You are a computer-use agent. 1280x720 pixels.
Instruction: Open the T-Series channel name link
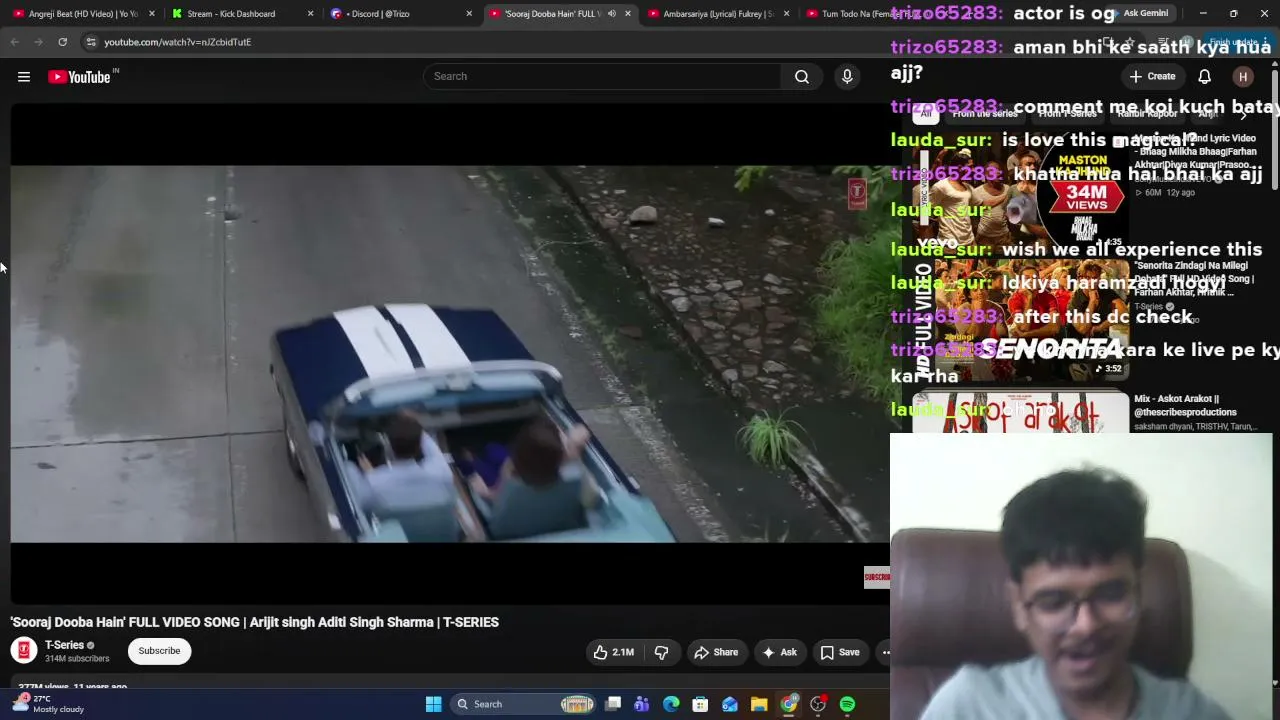[x=64, y=645]
